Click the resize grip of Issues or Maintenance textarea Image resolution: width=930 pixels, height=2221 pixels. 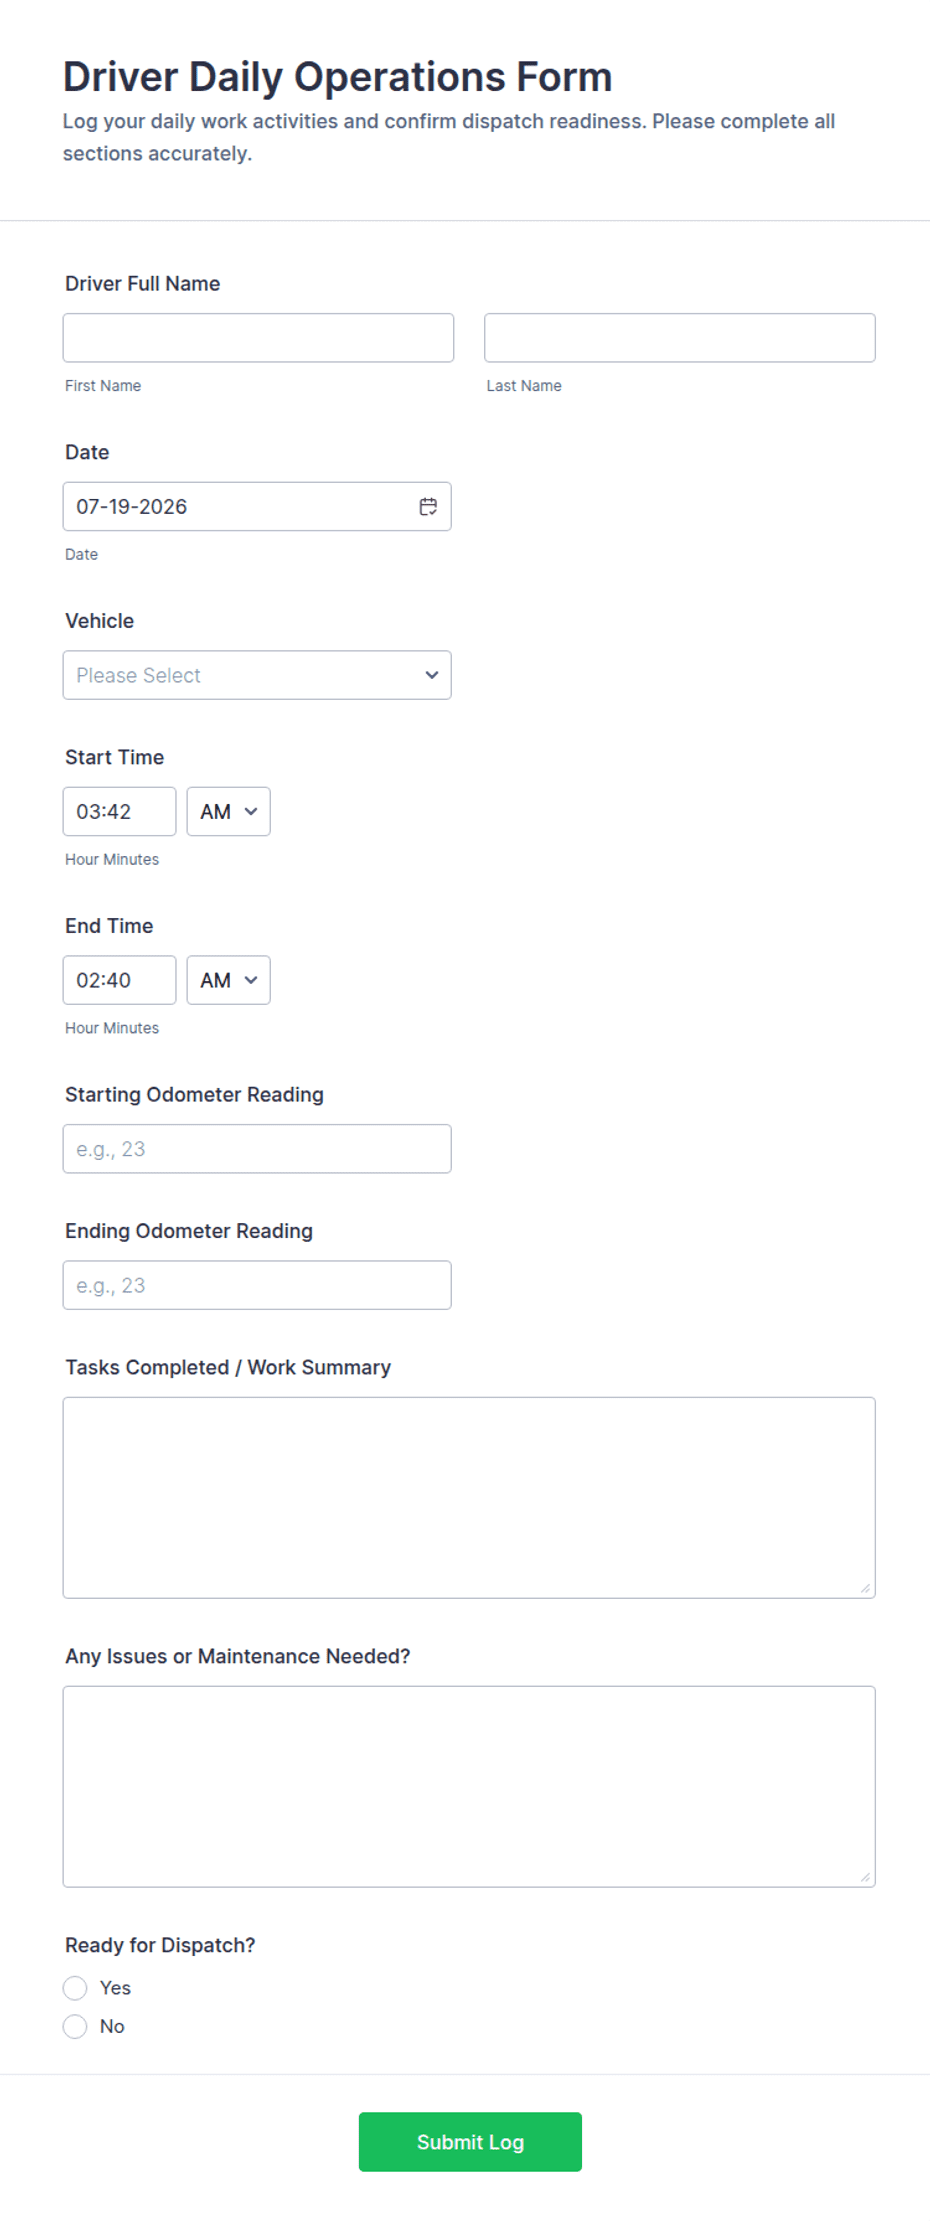point(865,1877)
